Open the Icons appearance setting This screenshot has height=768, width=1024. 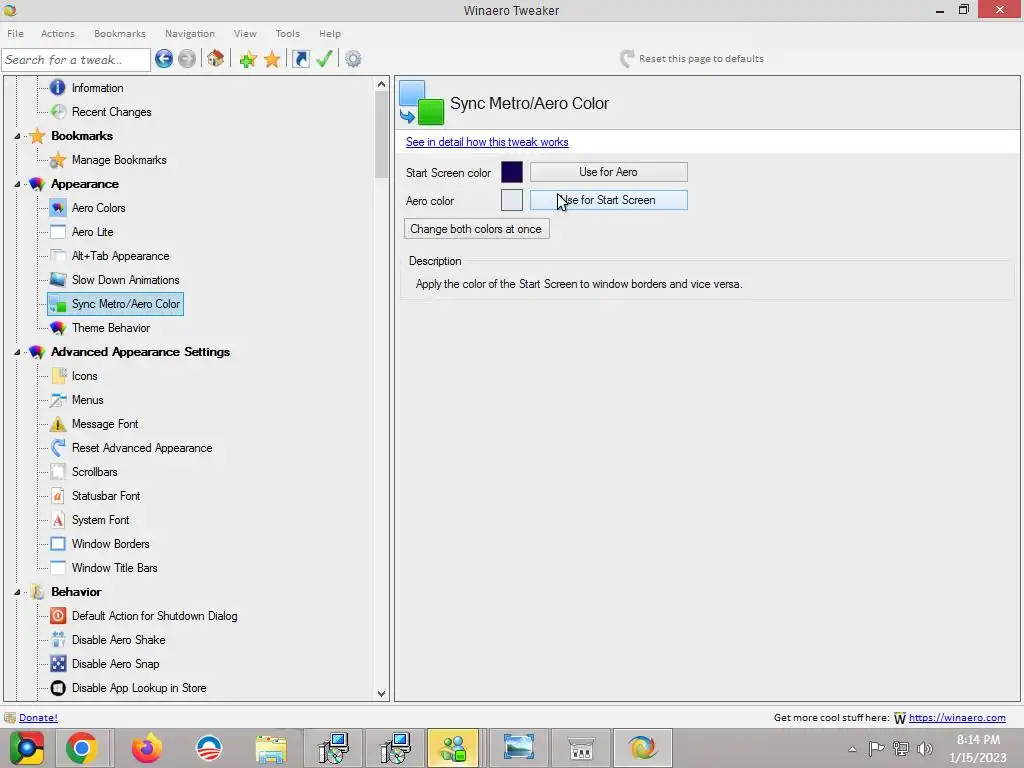pyautogui.click(x=84, y=376)
